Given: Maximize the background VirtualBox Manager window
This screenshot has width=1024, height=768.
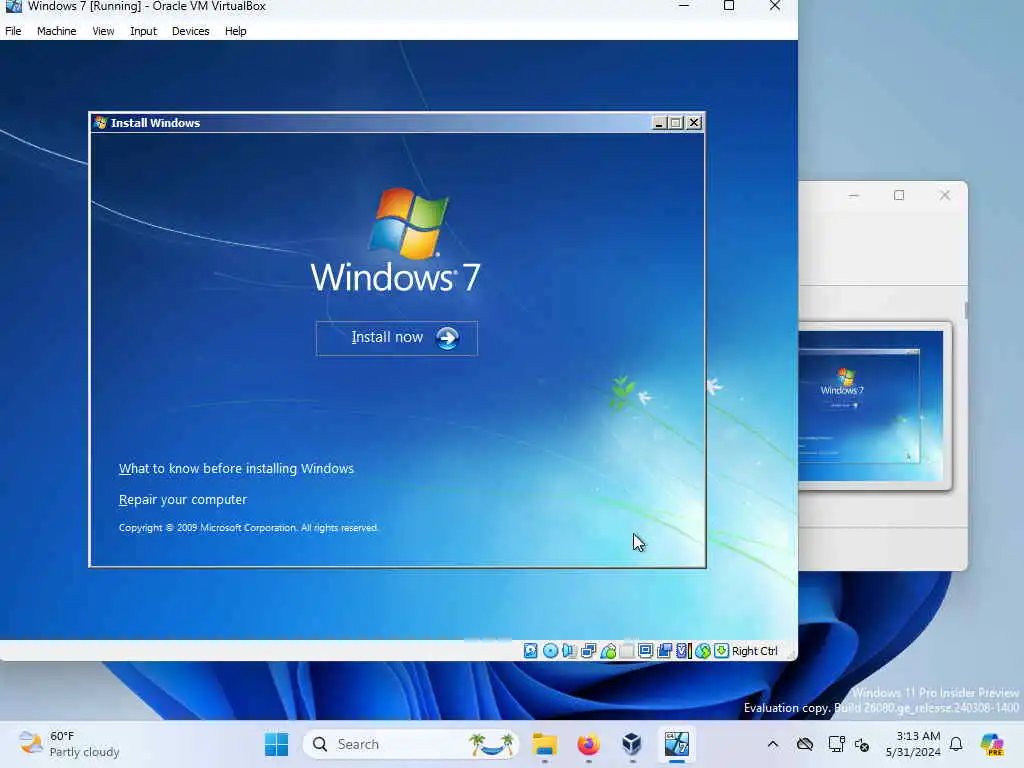Looking at the screenshot, I should [899, 195].
